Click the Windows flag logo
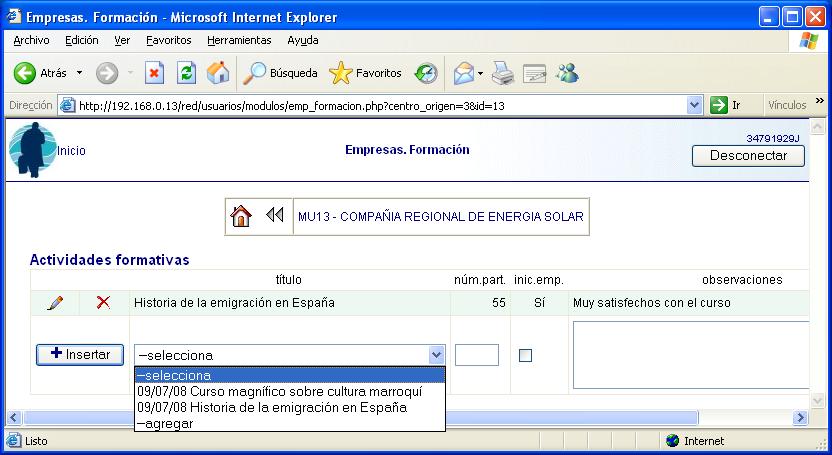The width and height of the screenshot is (832, 455). point(809,41)
